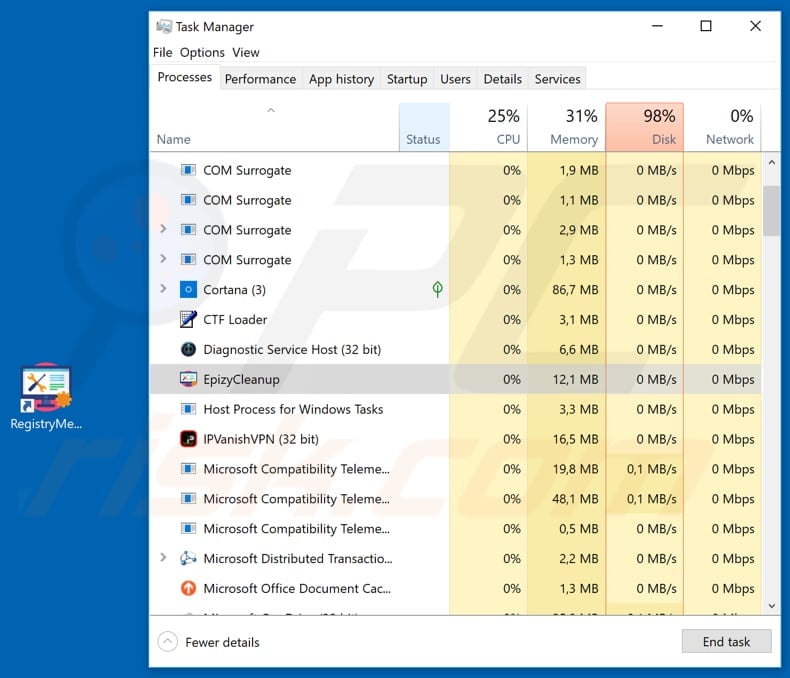
Task: Select Microsoft Office Document Cac... row
Action: [x=455, y=588]
